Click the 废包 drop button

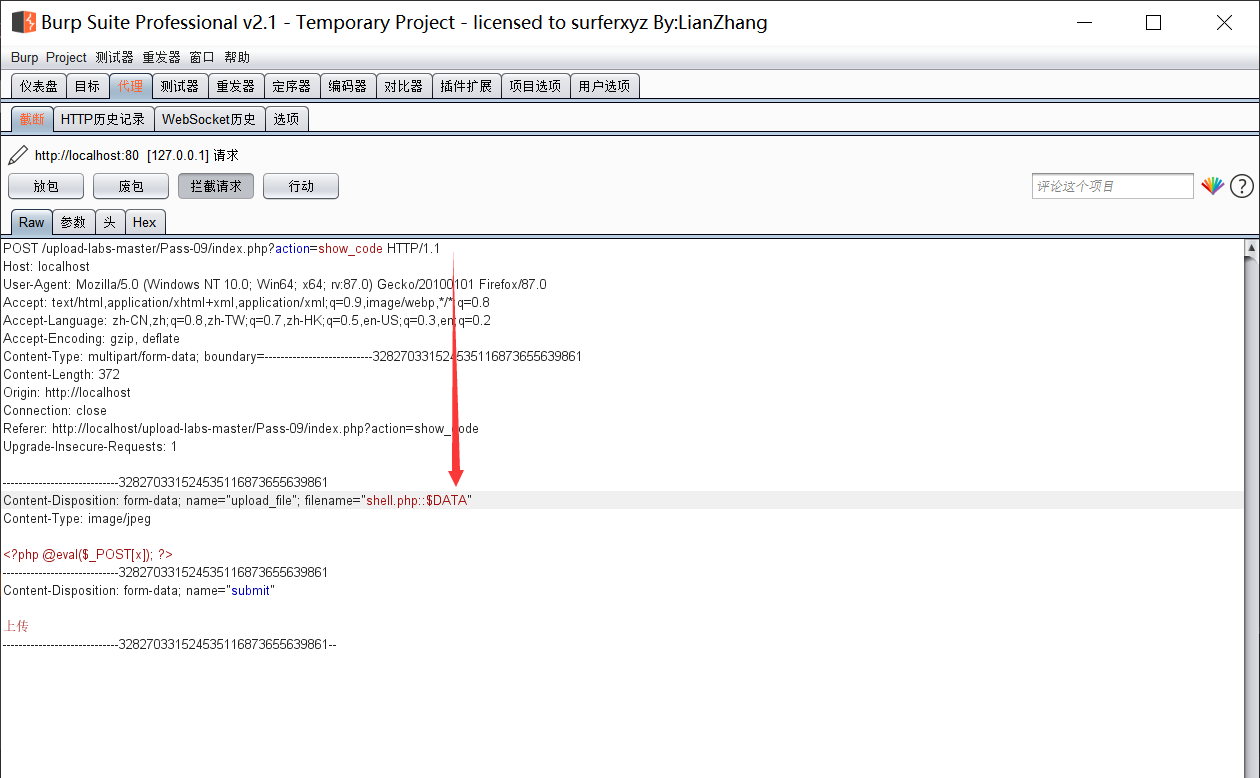click(x=131, y=186)
